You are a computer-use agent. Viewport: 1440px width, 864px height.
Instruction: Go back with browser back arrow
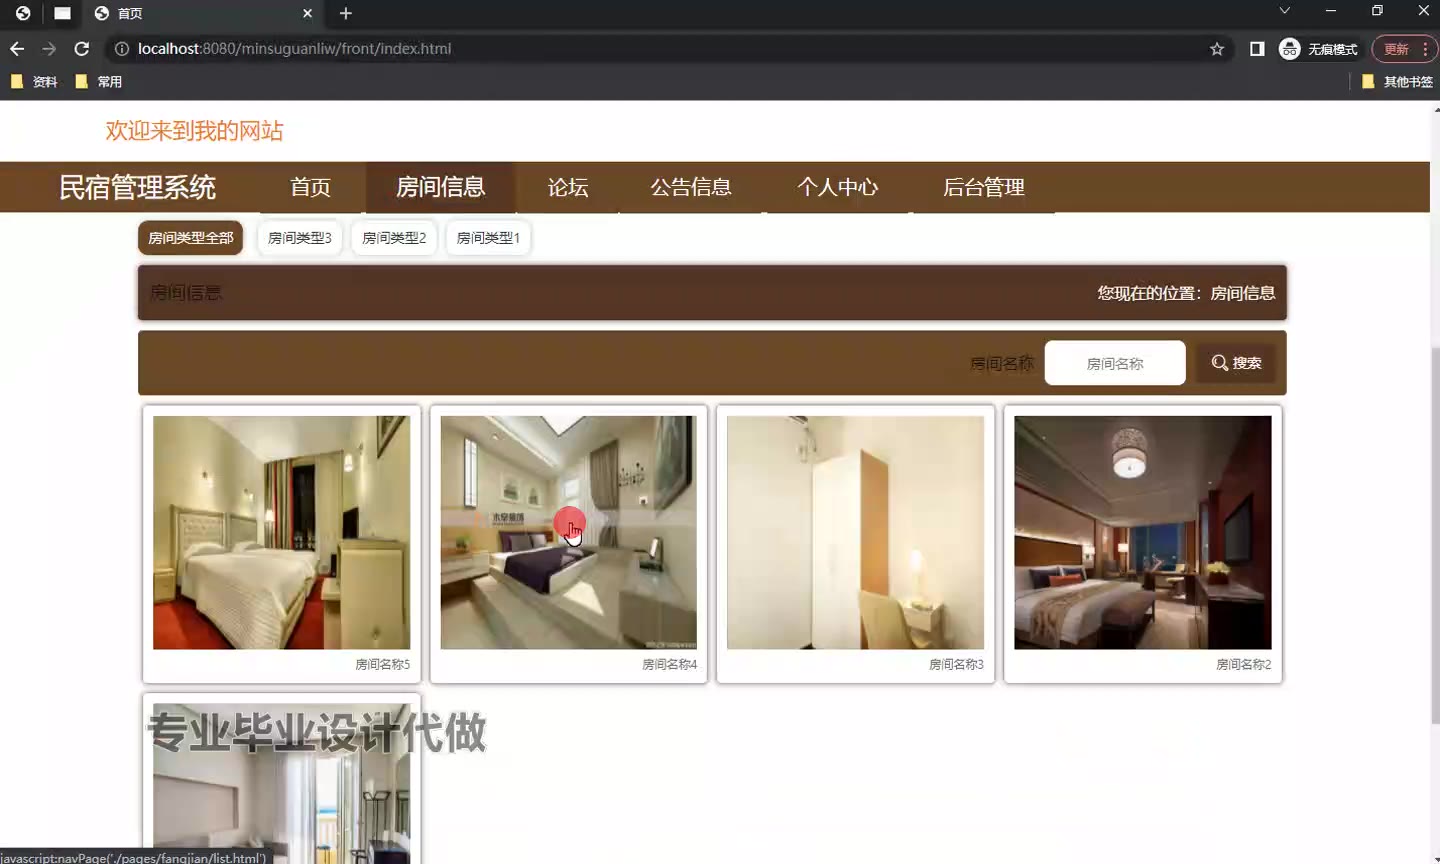(x=17, y=48)
